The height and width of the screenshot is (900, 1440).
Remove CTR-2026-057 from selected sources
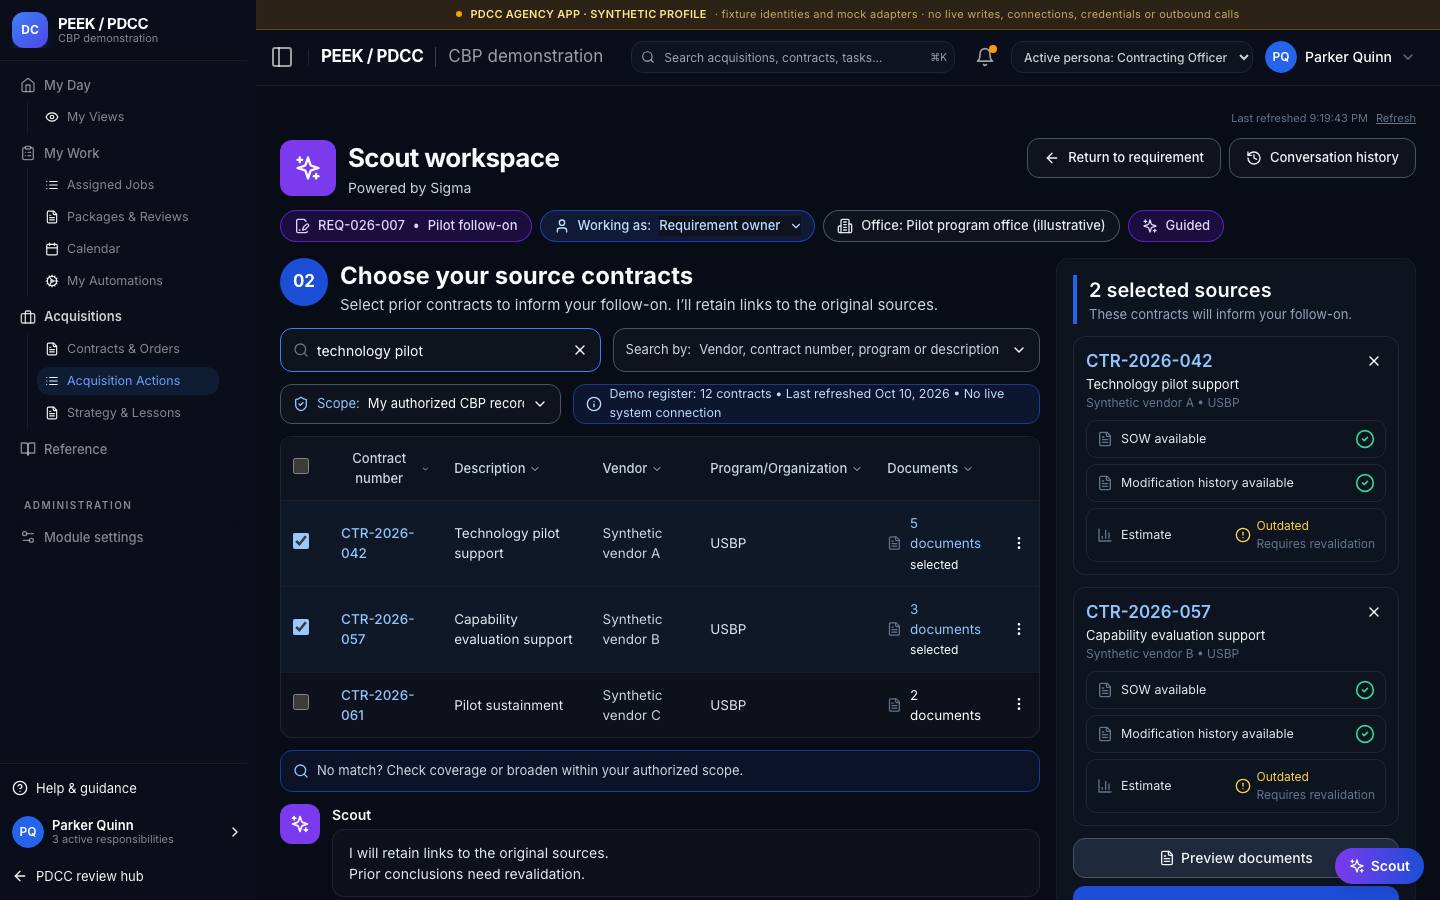tap(1374, 612)
